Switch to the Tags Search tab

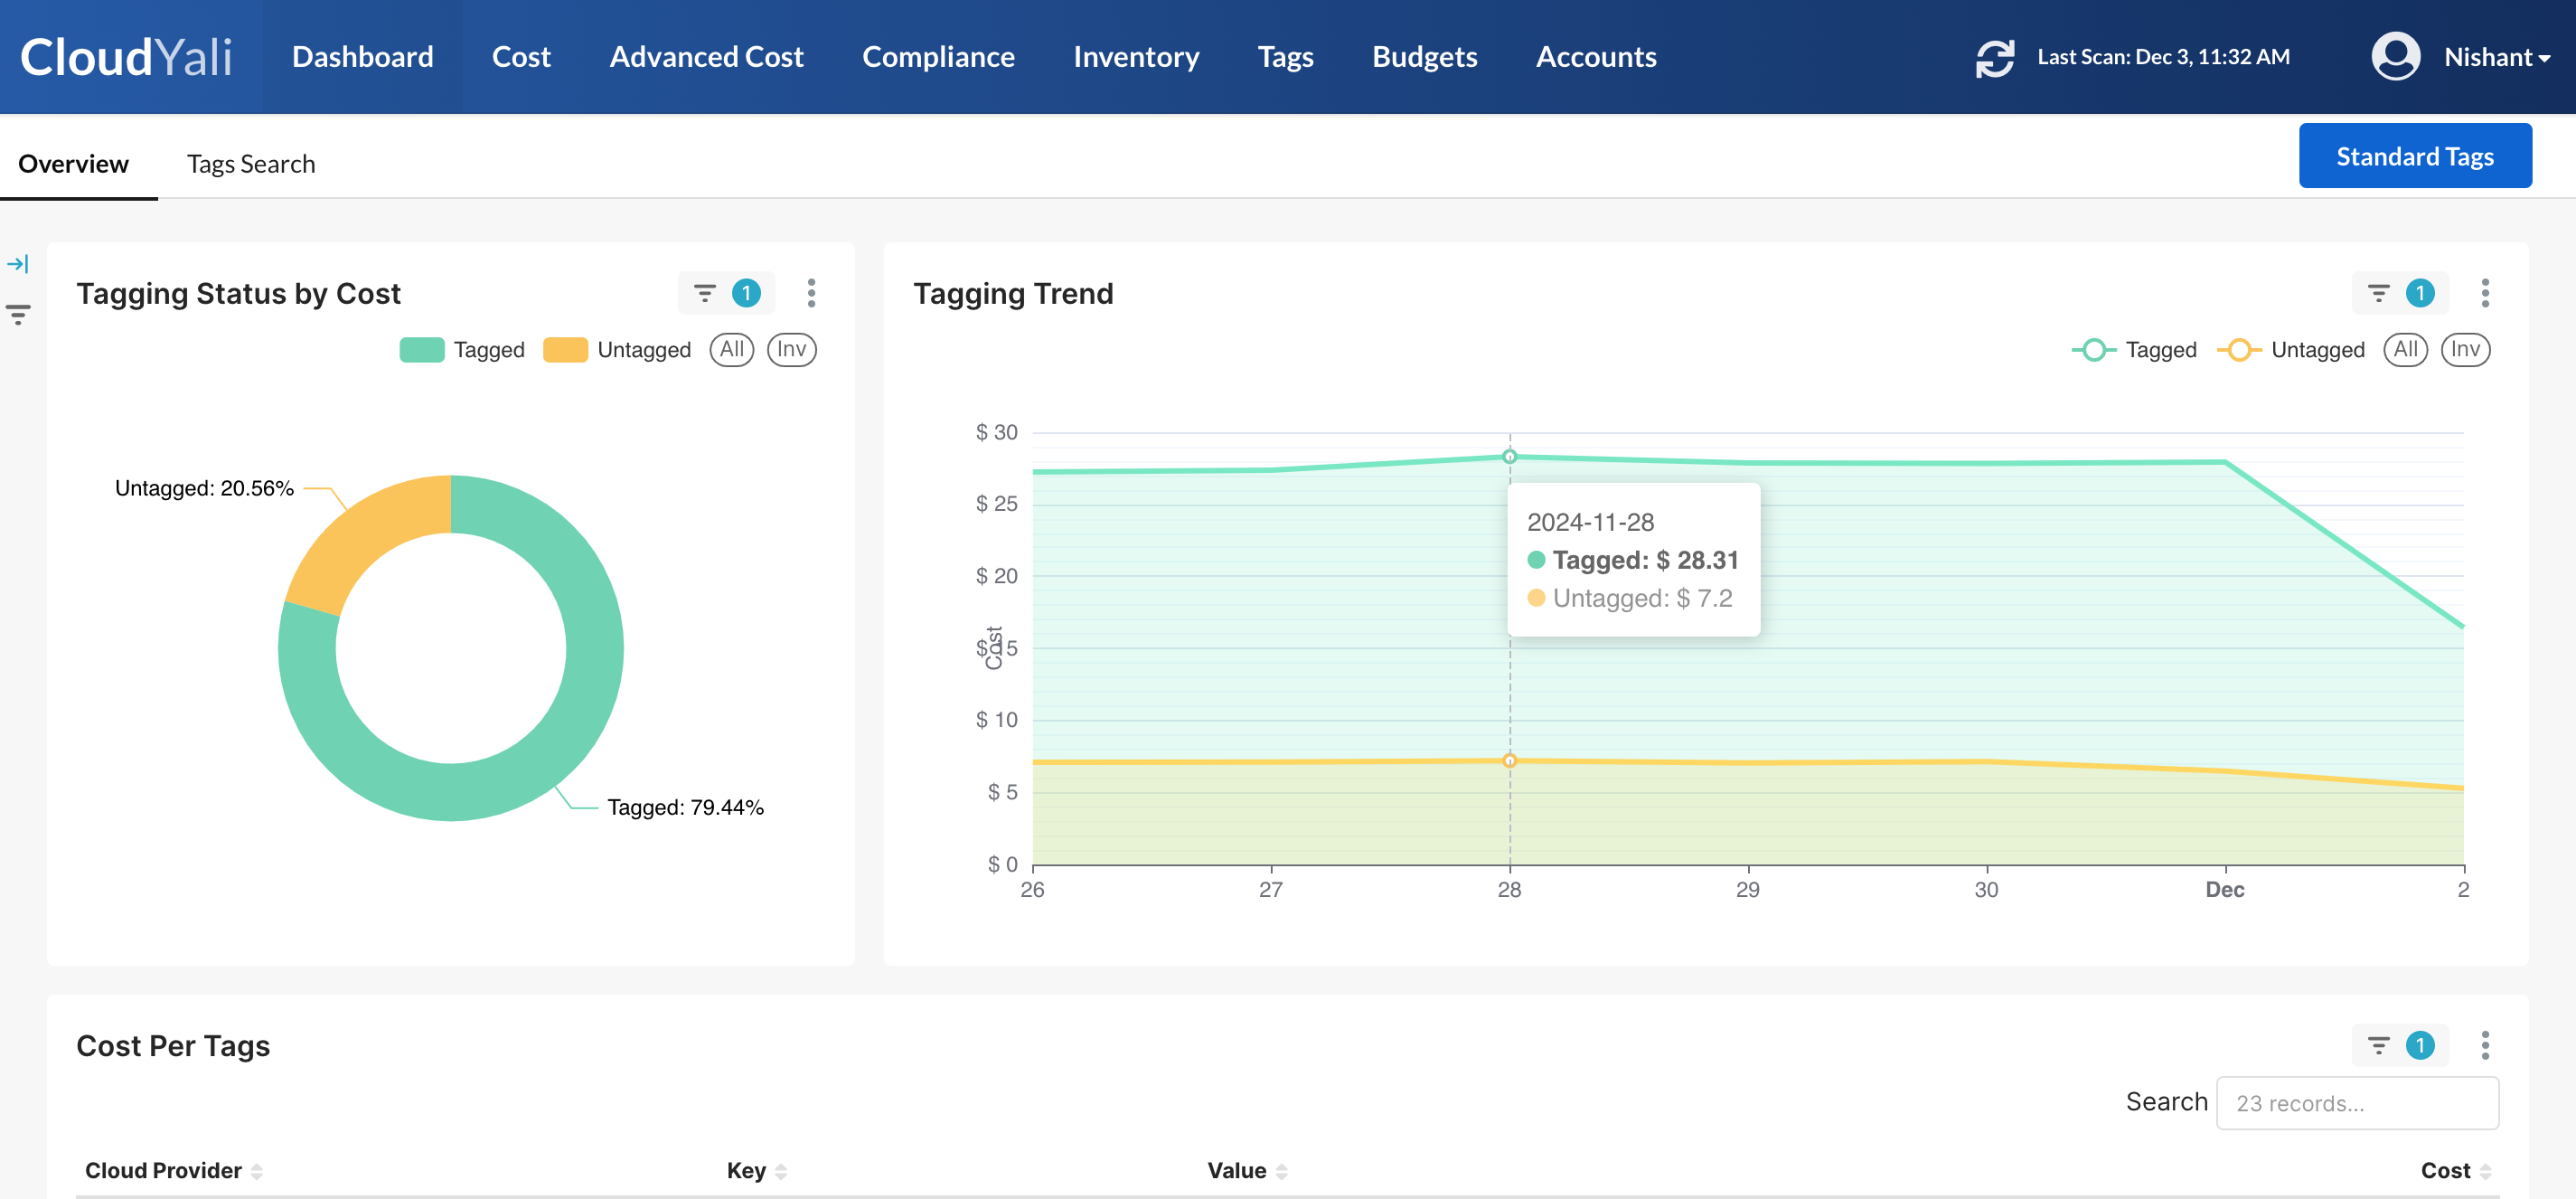251,164
